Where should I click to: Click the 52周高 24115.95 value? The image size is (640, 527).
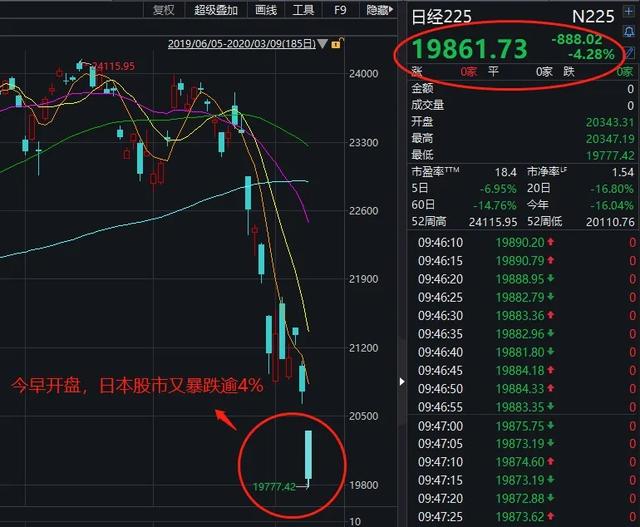click(493, 222)
